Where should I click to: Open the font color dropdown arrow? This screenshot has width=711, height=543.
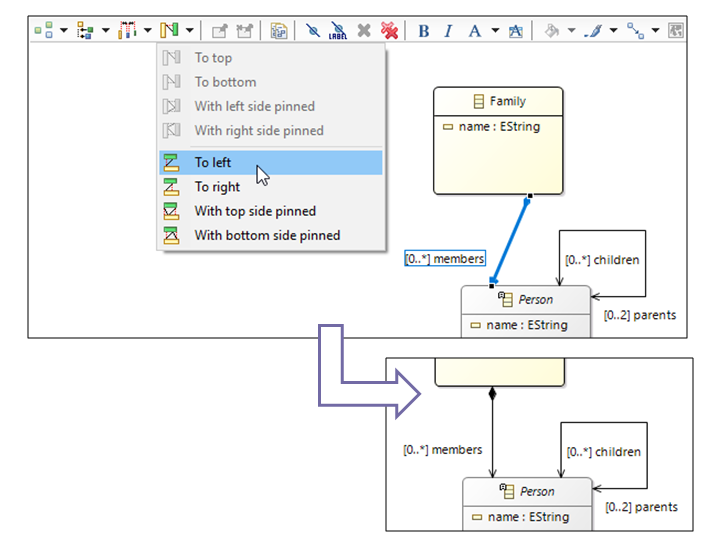click(x=495, y=31)
